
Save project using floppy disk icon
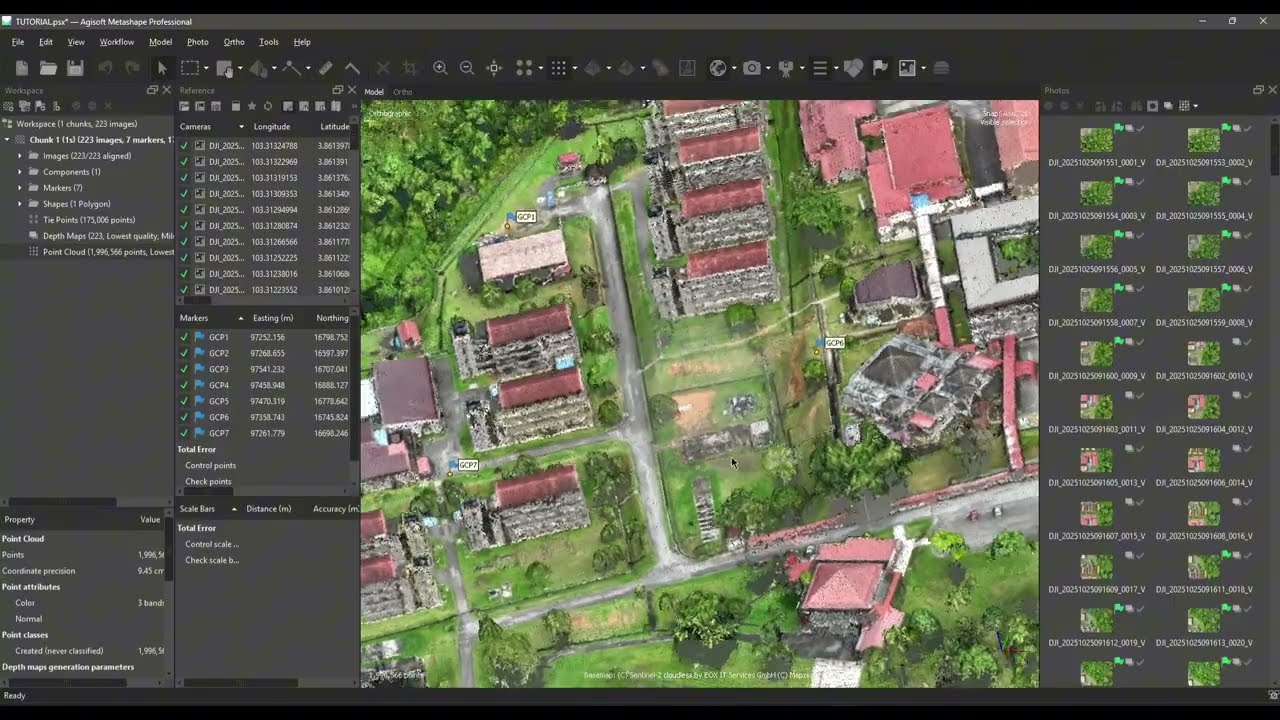[75, 68]
